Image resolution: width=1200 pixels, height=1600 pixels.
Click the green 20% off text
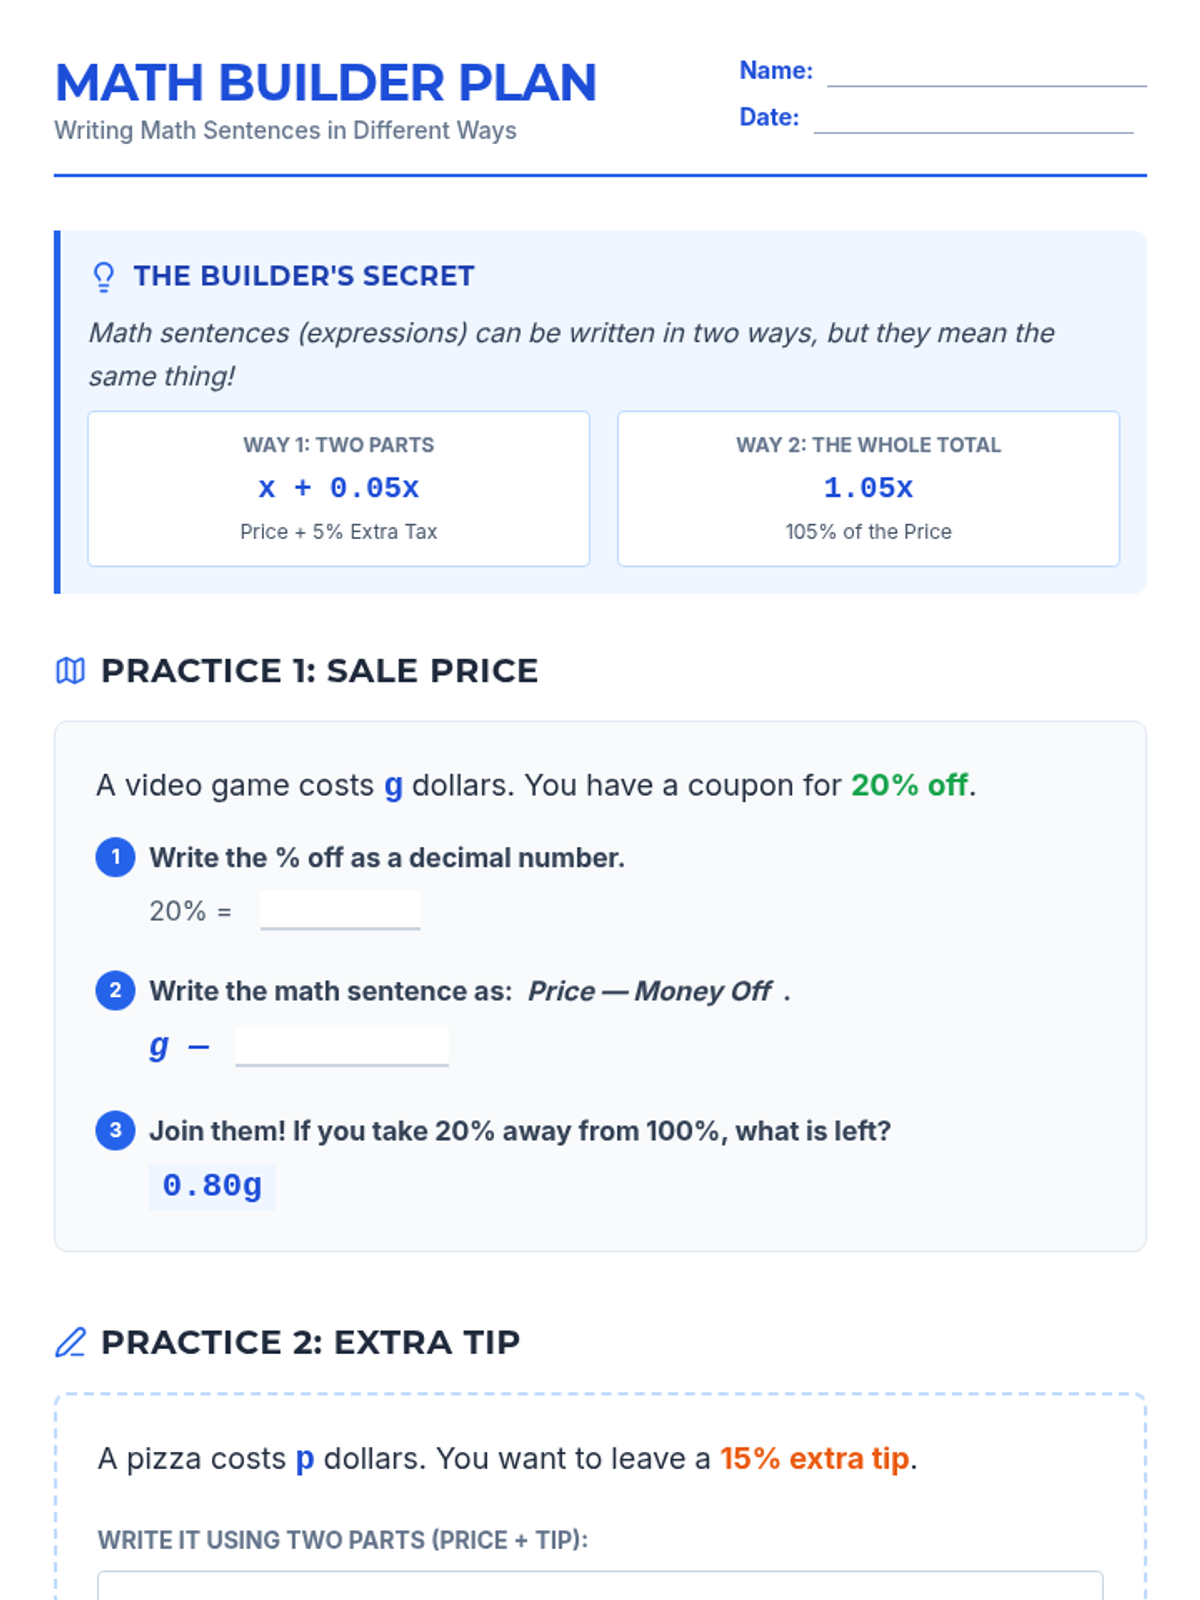(909, 785)
